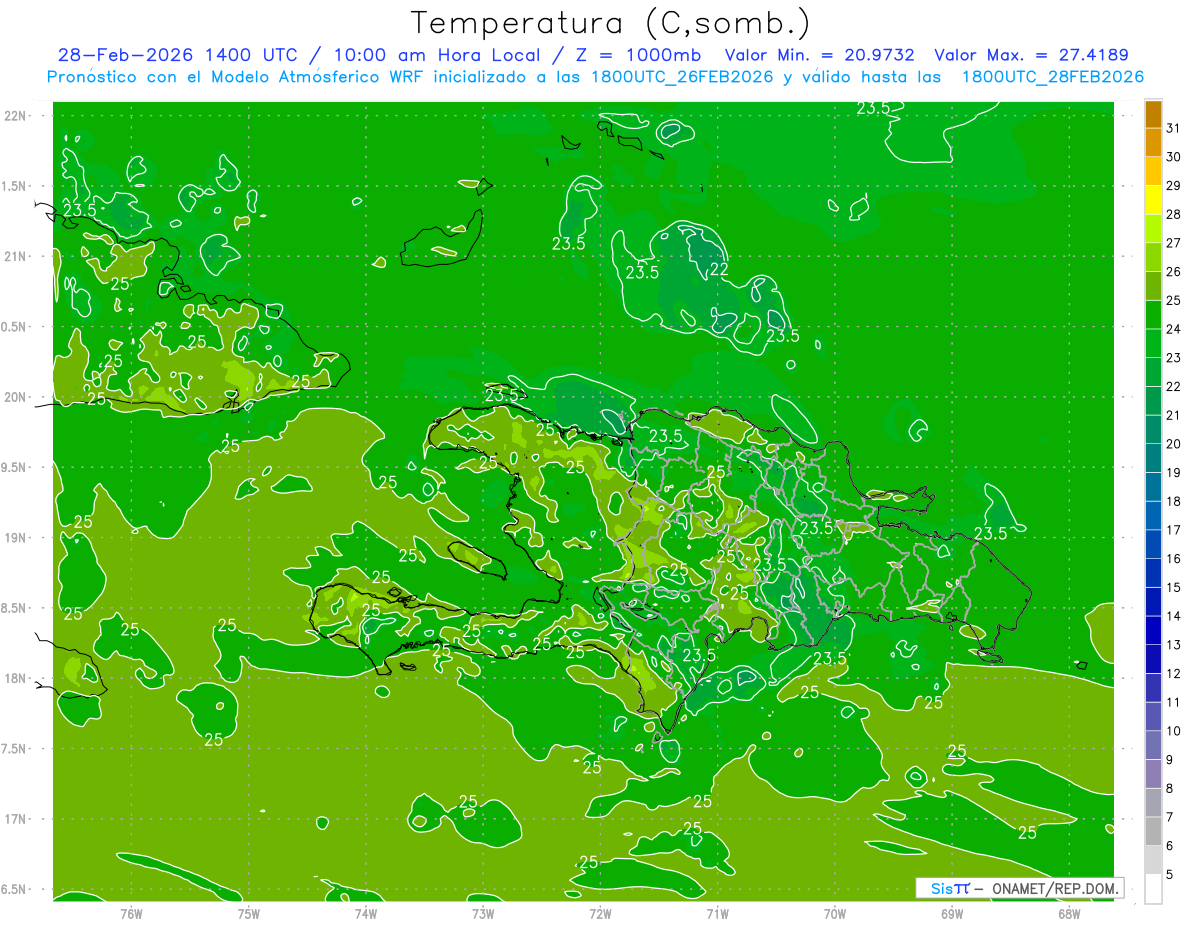Select the 'Z = 1000mb' pressure level text
1200x927 pixels.
(640, 55)
